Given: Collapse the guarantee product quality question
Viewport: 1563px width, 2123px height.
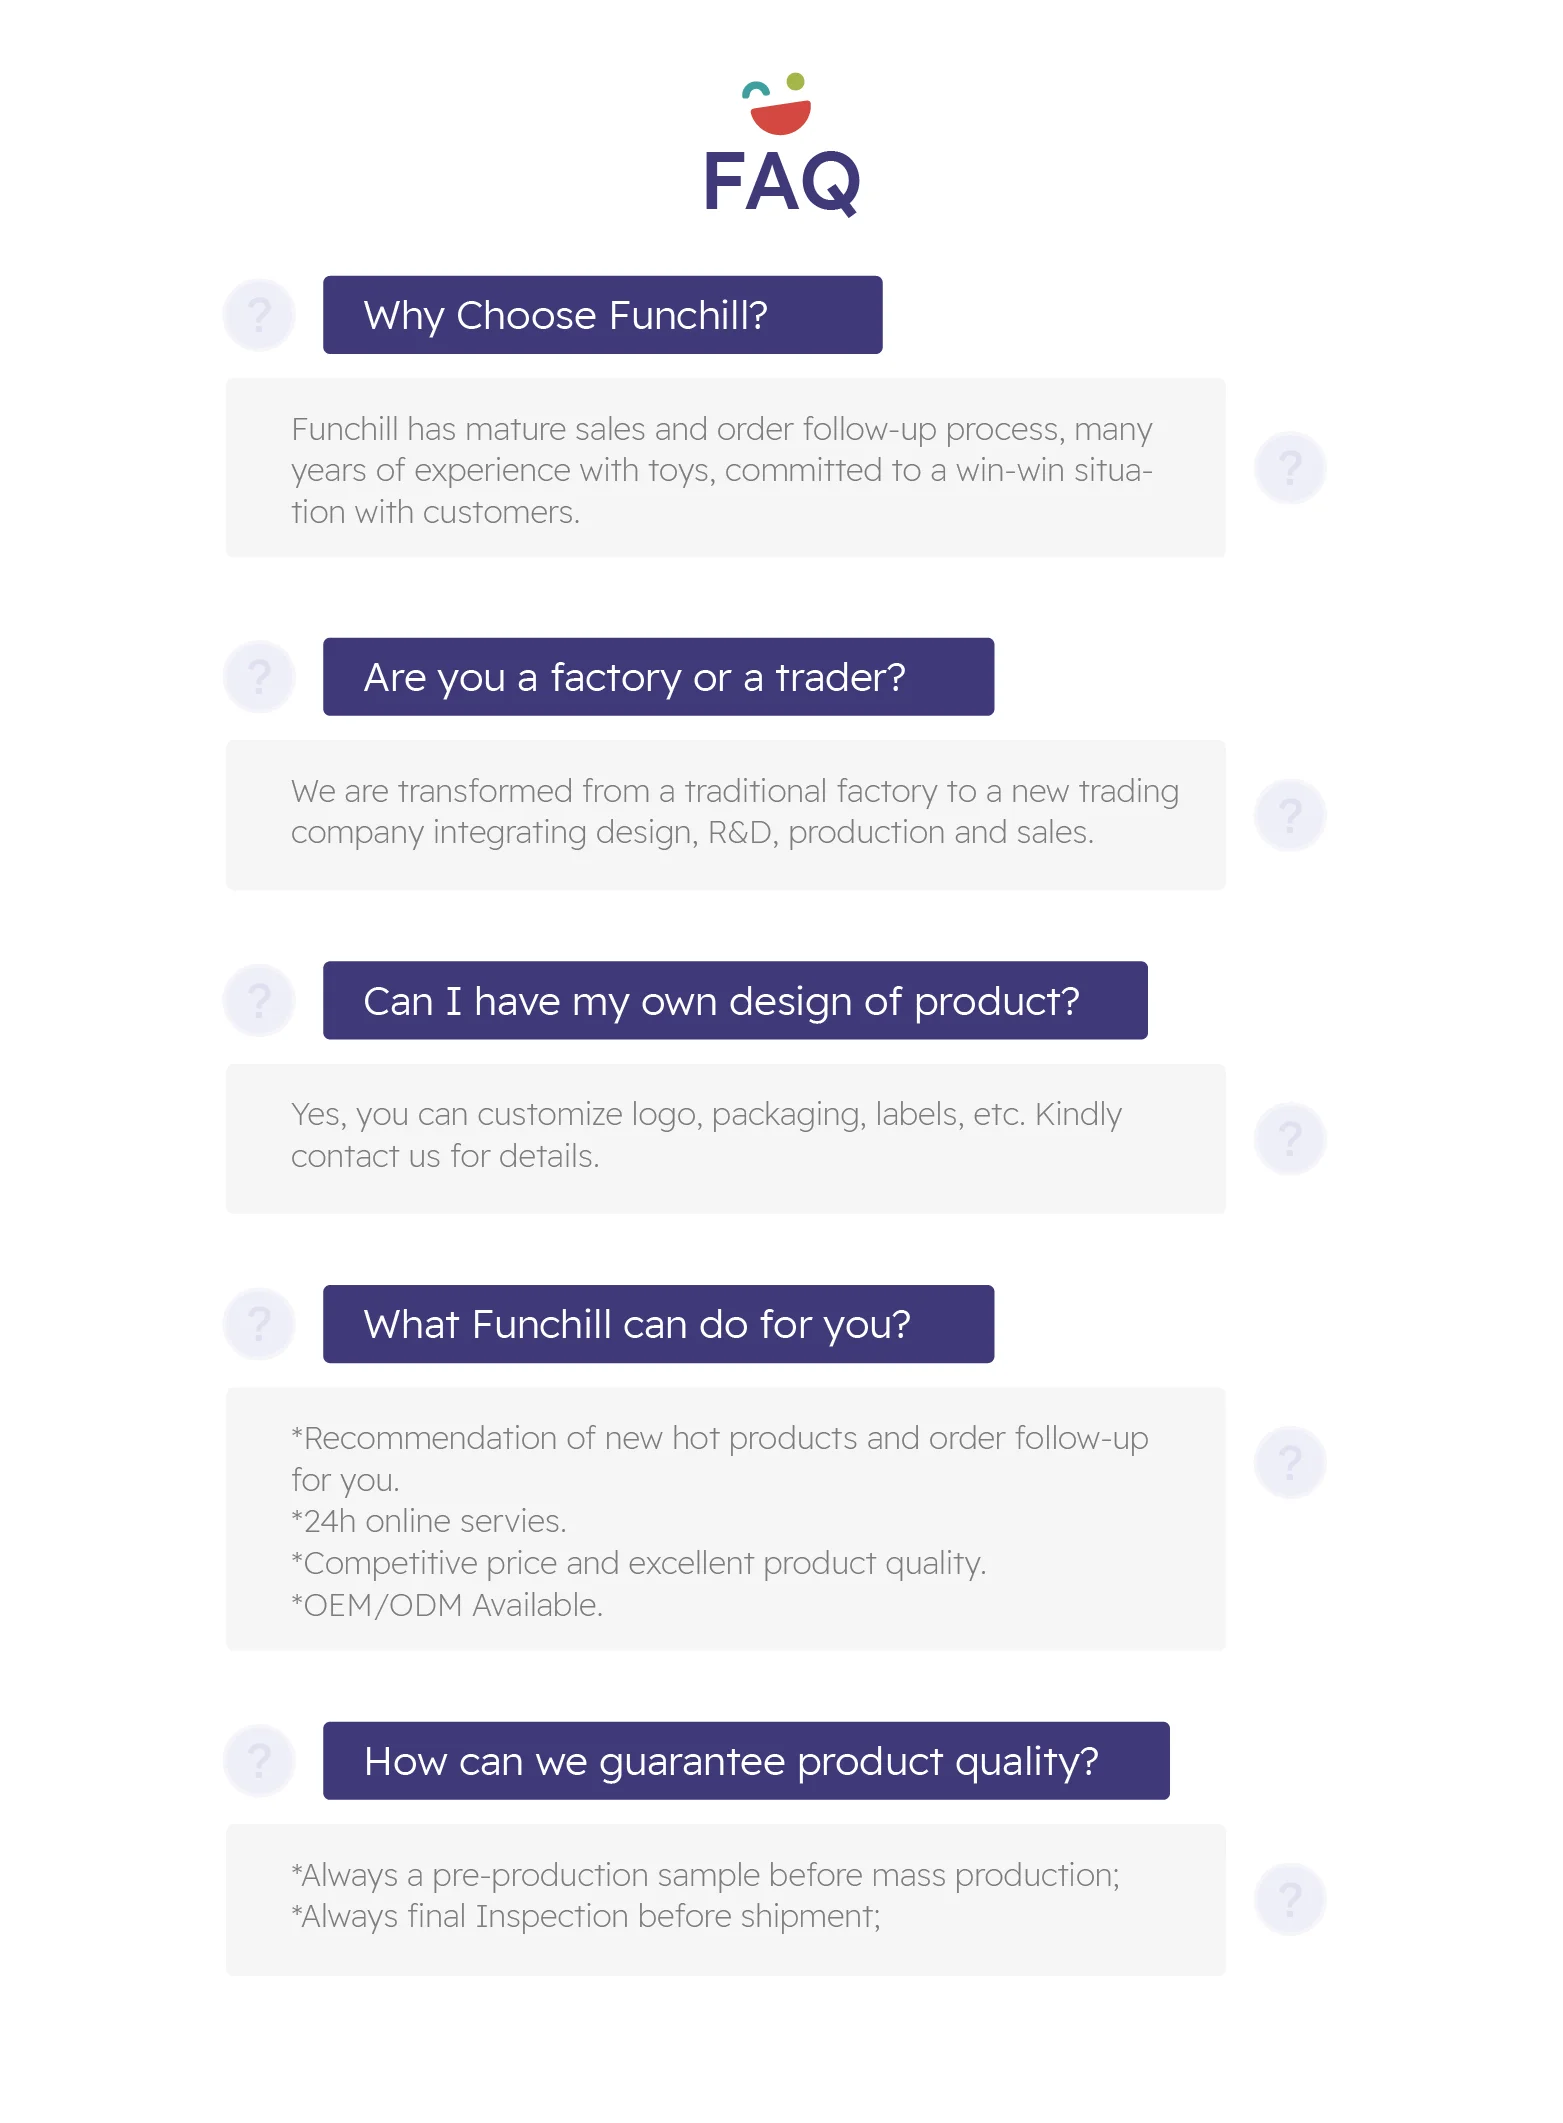Looking at the screenshot, I should (x=746, y=1760).
